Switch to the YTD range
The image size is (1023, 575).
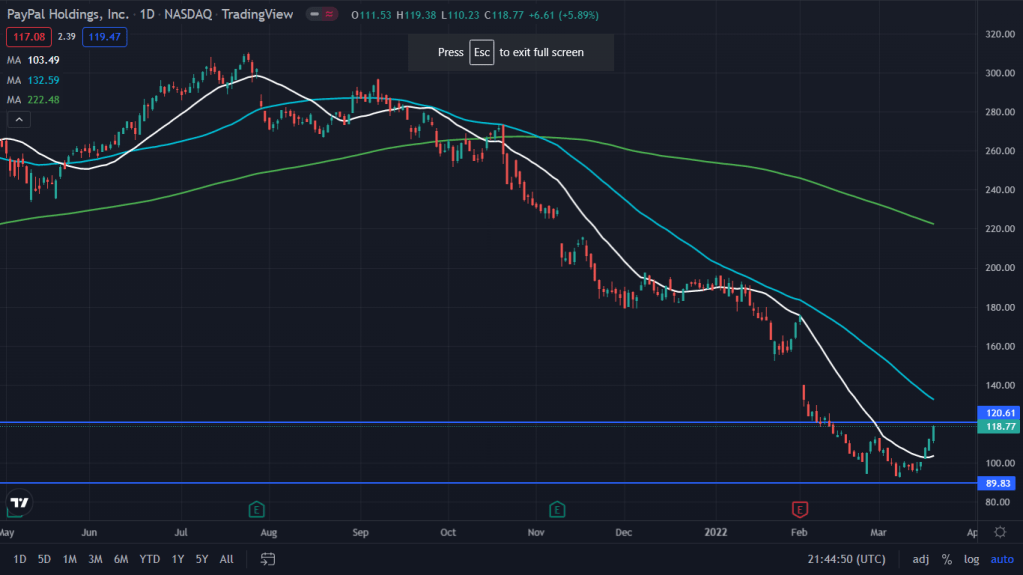pos(150,558)
